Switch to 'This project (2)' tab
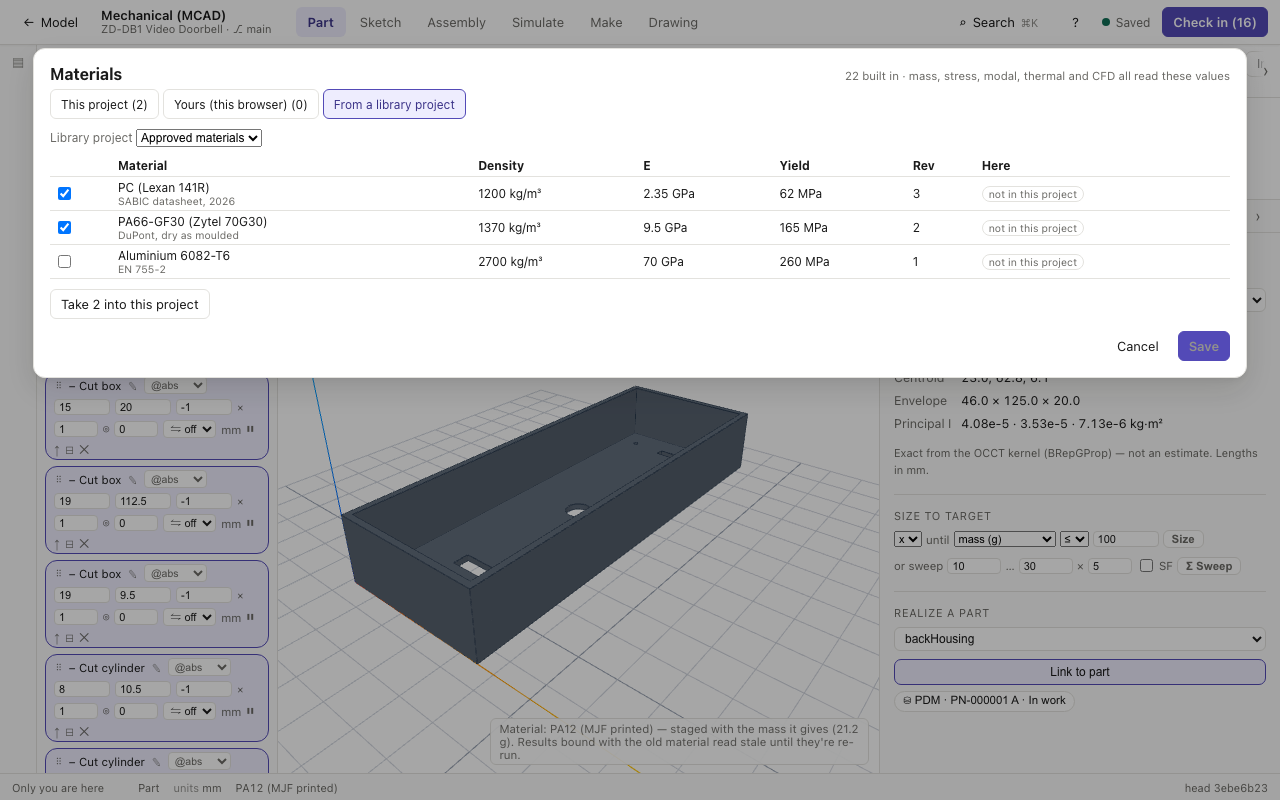The width and height of the screenshot is (1280, 800). (x=104, y=104)
